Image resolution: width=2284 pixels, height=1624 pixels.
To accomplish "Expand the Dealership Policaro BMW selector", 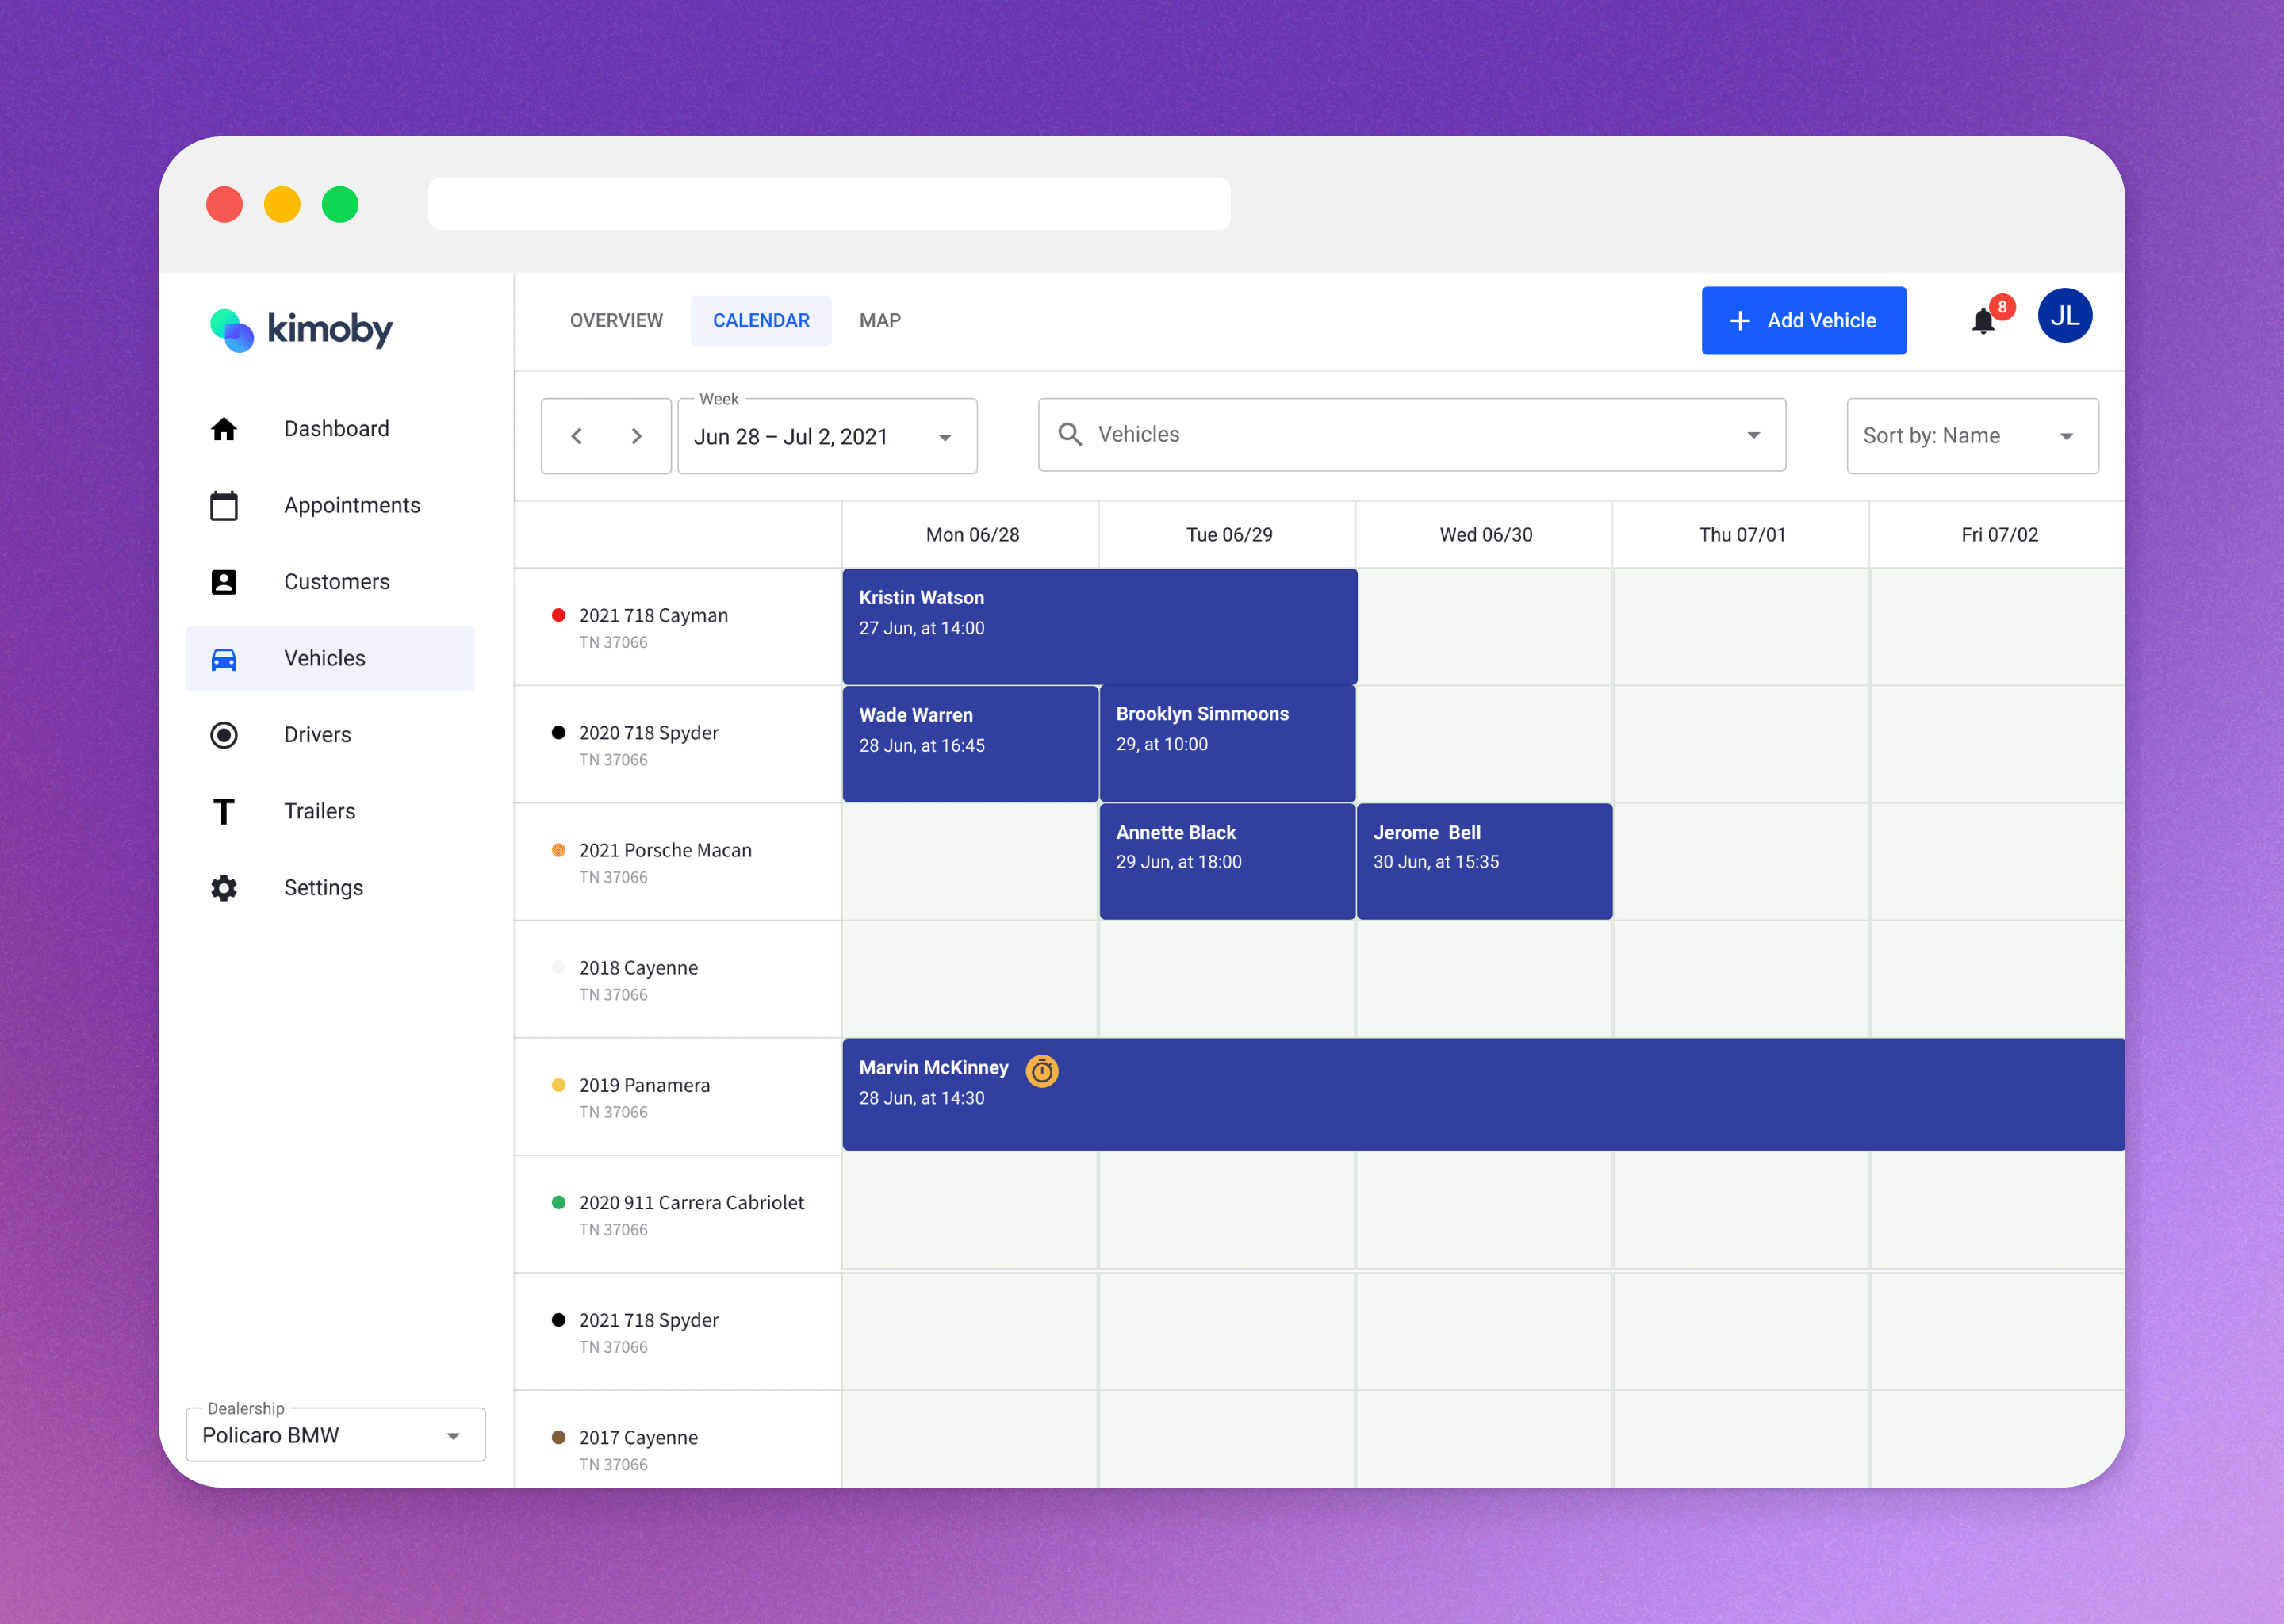I will coord(335,1434).
